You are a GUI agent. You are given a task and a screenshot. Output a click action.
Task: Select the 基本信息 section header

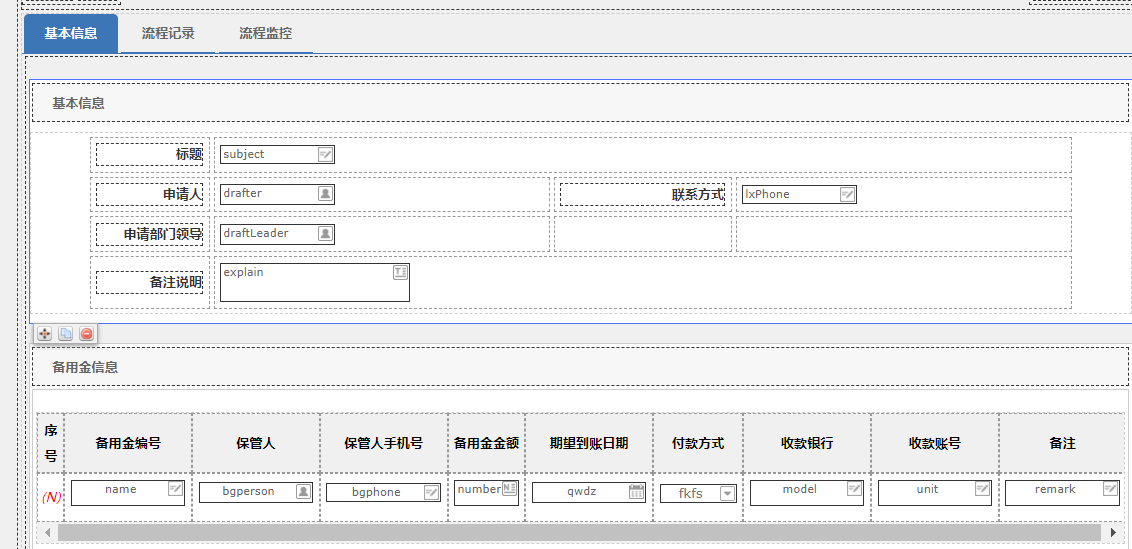point(580,103)
